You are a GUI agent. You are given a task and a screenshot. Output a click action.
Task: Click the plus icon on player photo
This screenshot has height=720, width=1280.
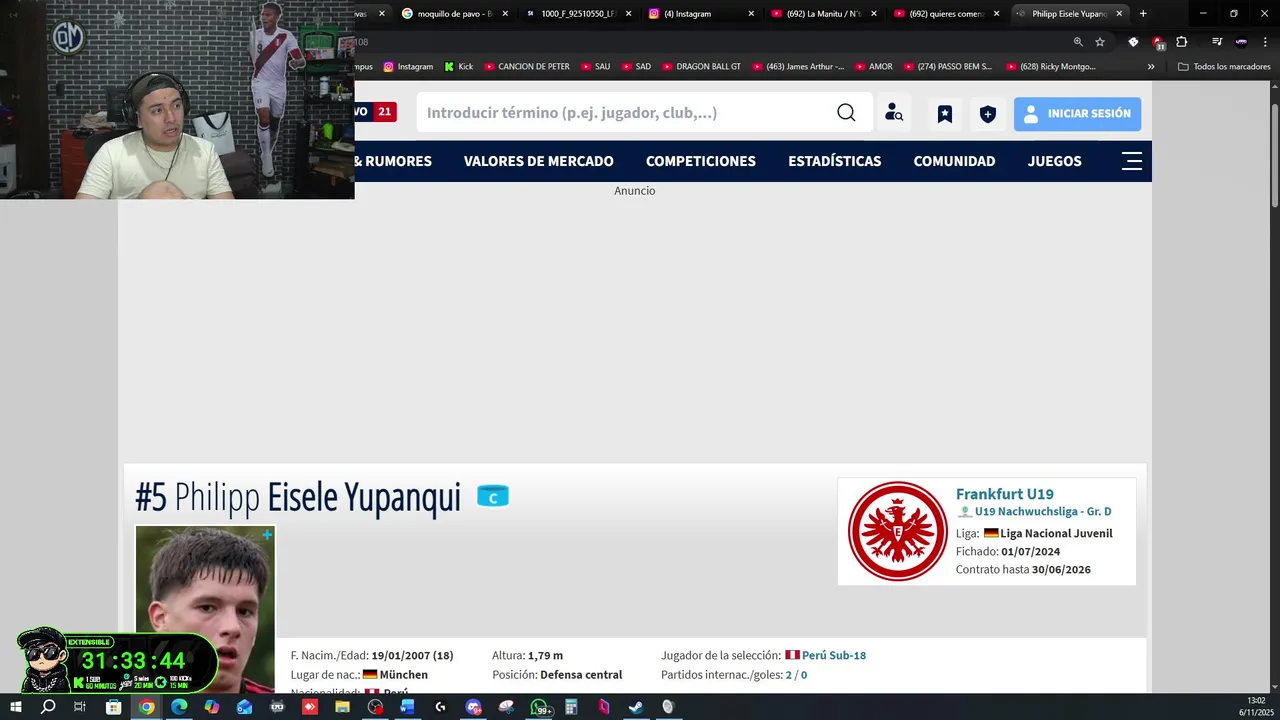[267, 535]
